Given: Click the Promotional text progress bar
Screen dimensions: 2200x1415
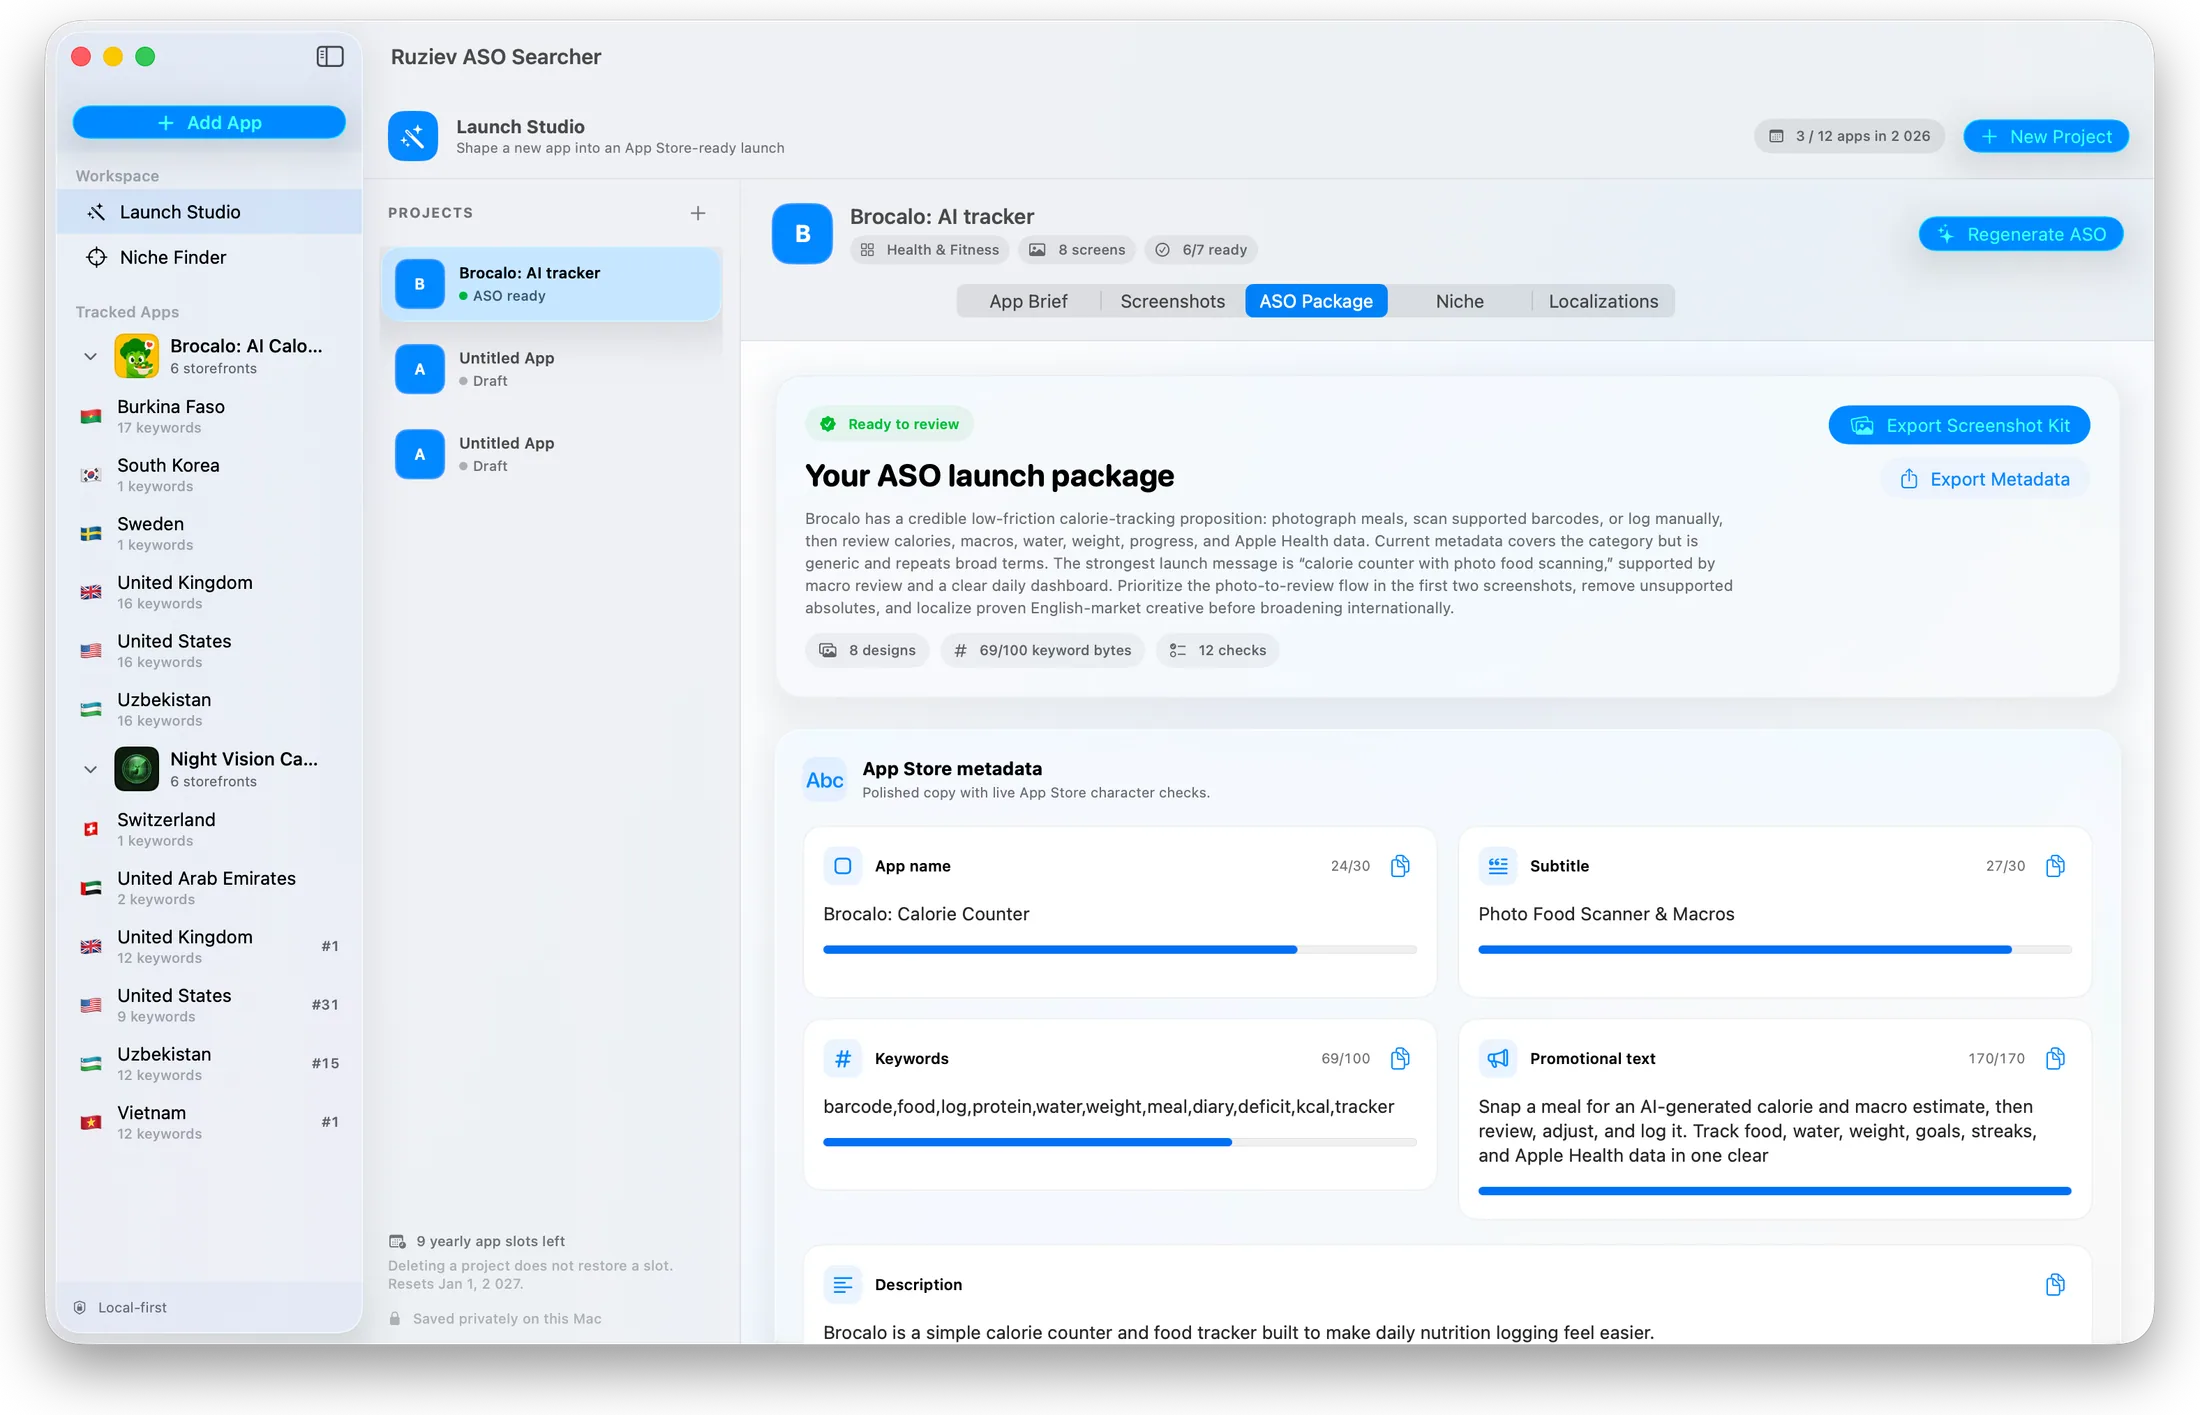Looking at the screenshot, I should coord(1775,1191).
